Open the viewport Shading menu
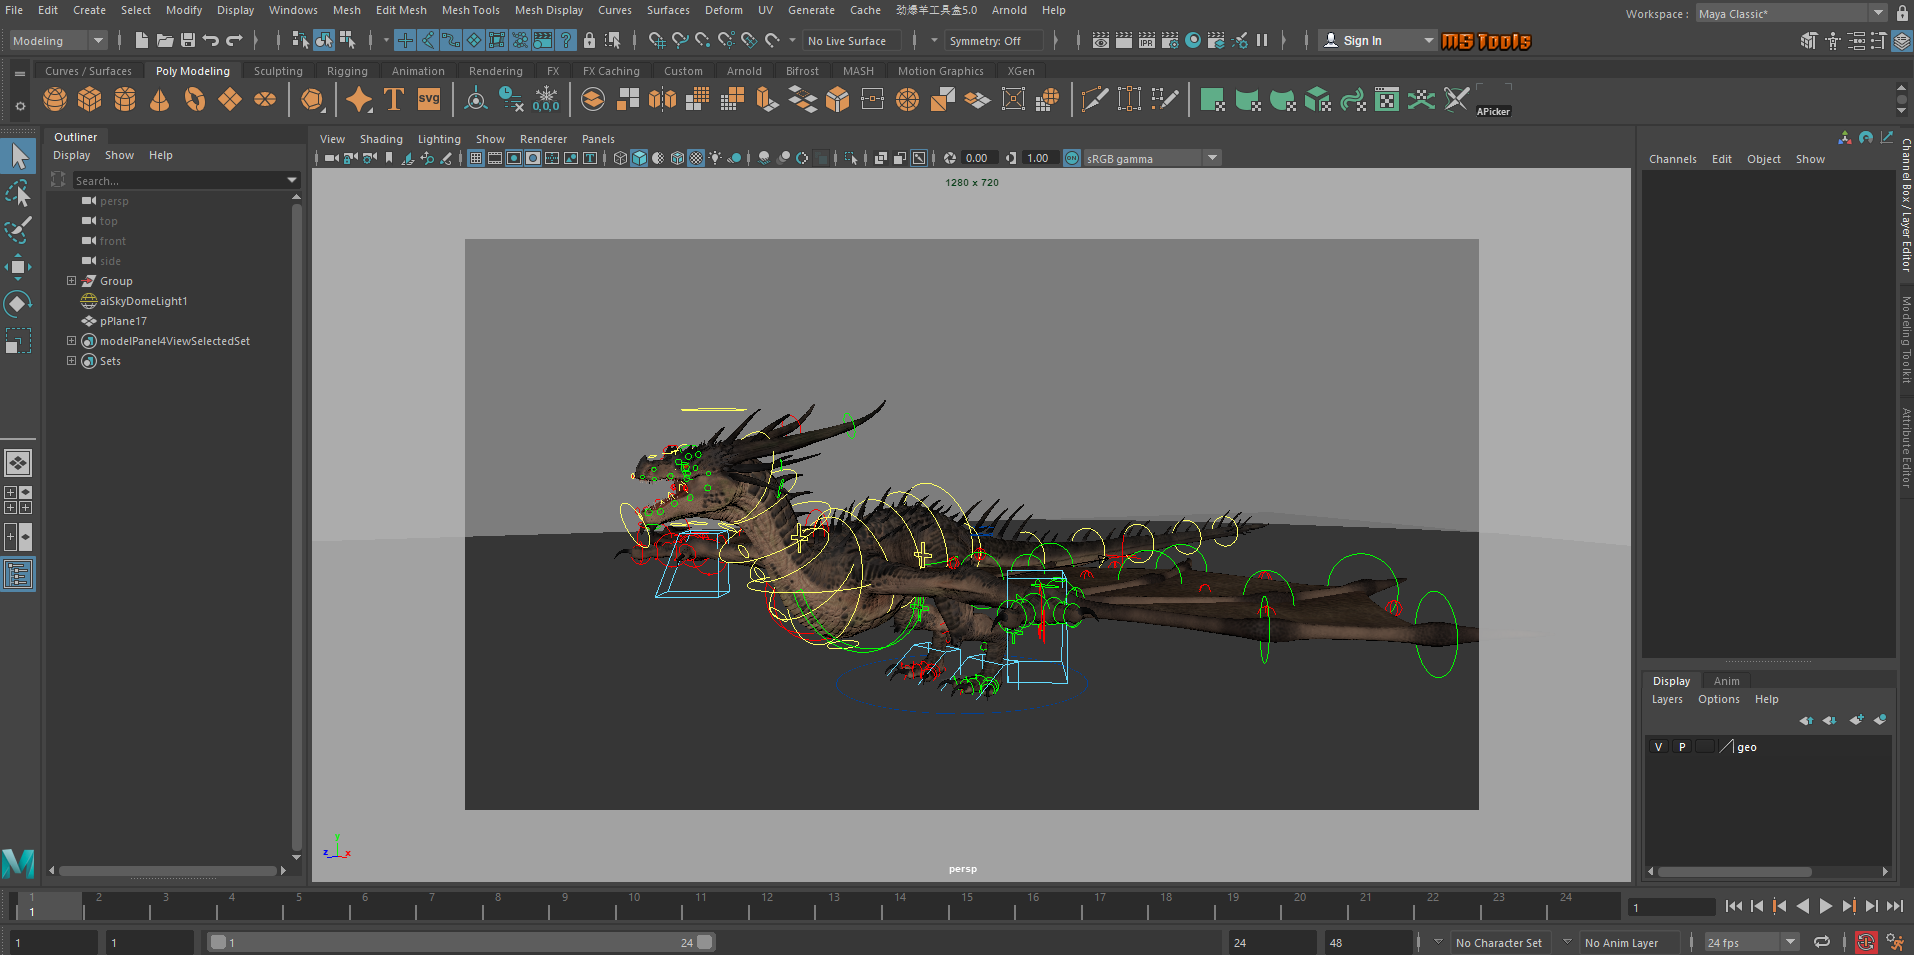1914x955 pixels. click(381, 139)
